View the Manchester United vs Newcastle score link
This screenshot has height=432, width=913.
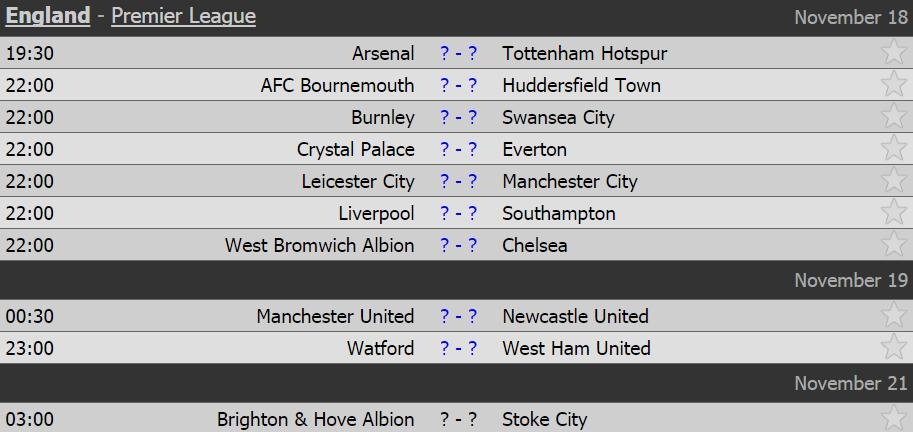coord(459,316)
